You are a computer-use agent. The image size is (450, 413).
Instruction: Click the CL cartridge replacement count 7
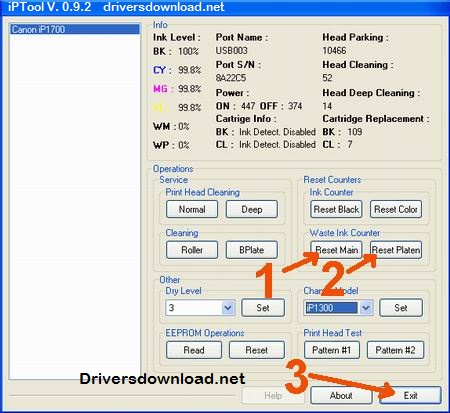click(x=350, y=144)
